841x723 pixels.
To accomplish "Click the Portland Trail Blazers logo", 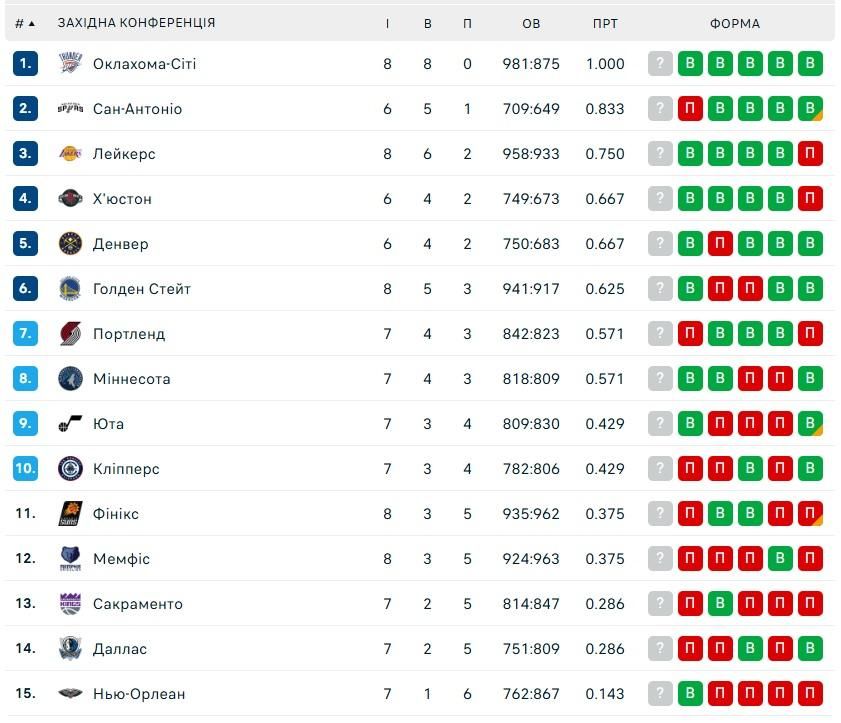I will (70, 334).
